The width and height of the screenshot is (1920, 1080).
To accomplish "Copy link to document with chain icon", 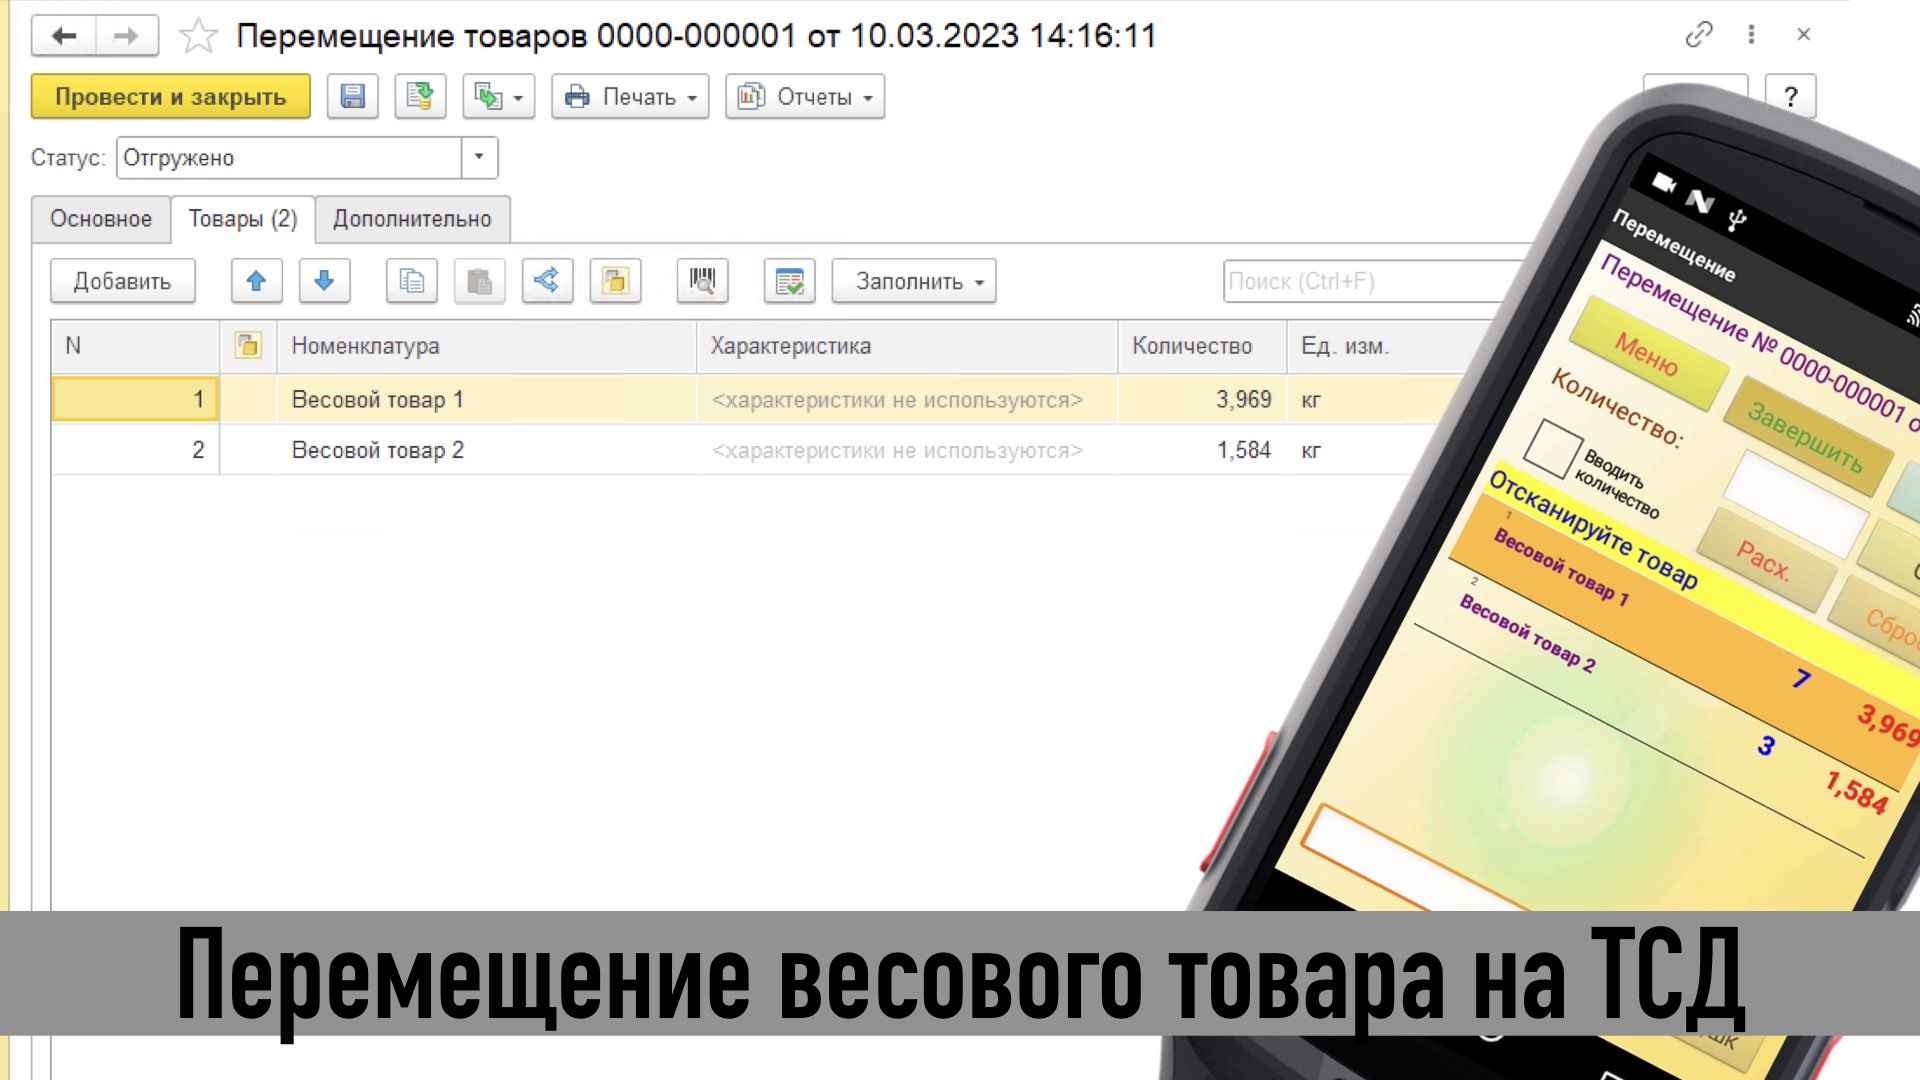I will 1699,35.
